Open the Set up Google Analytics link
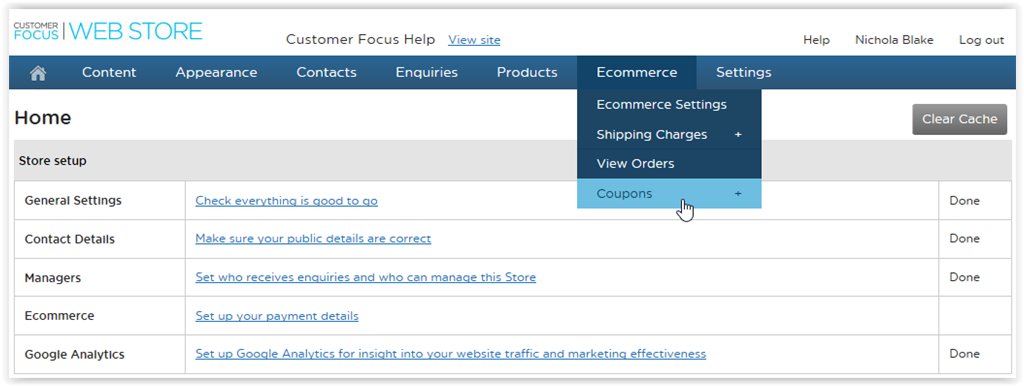 451,354
